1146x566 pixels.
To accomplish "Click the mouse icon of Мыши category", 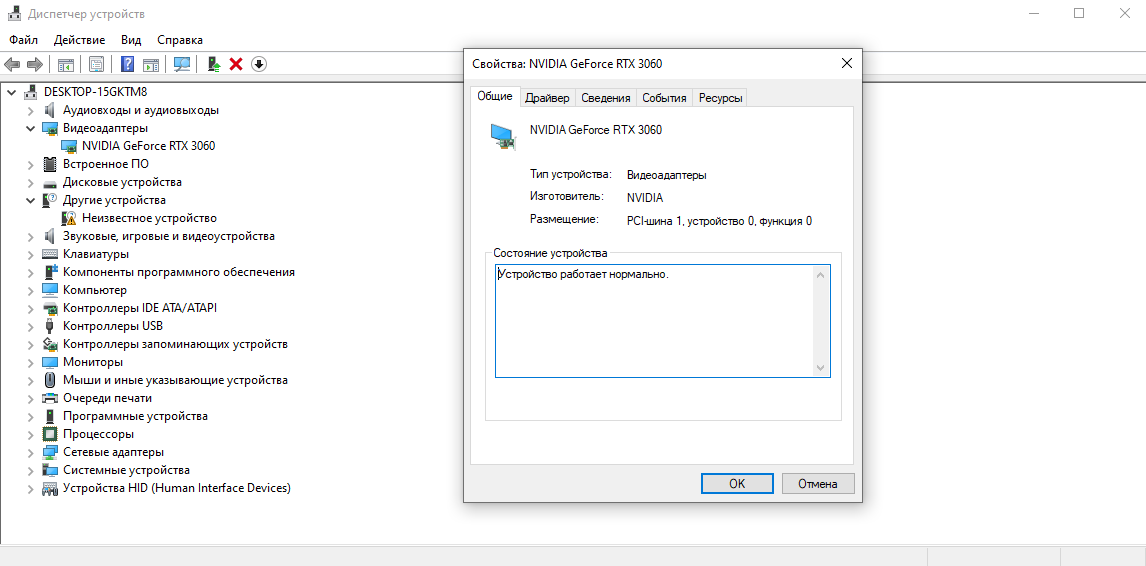I will (x=50, y=380).
